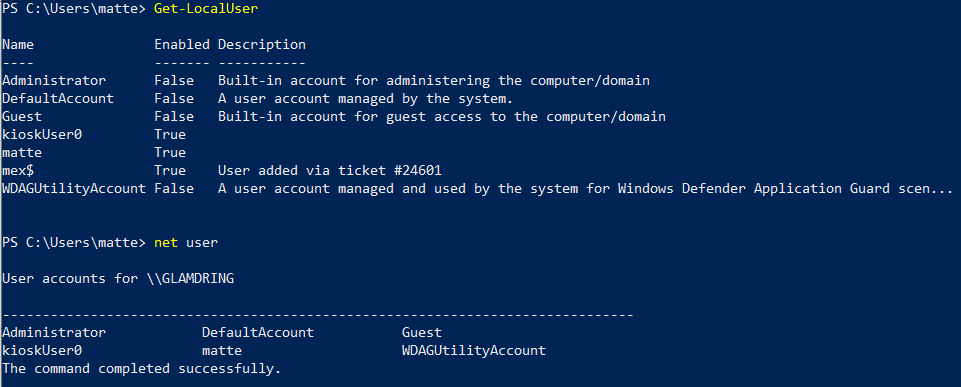The width and height of the screenshot is (961, 387).
Task: Click the True value beside mex$
Action: point(170,170)
